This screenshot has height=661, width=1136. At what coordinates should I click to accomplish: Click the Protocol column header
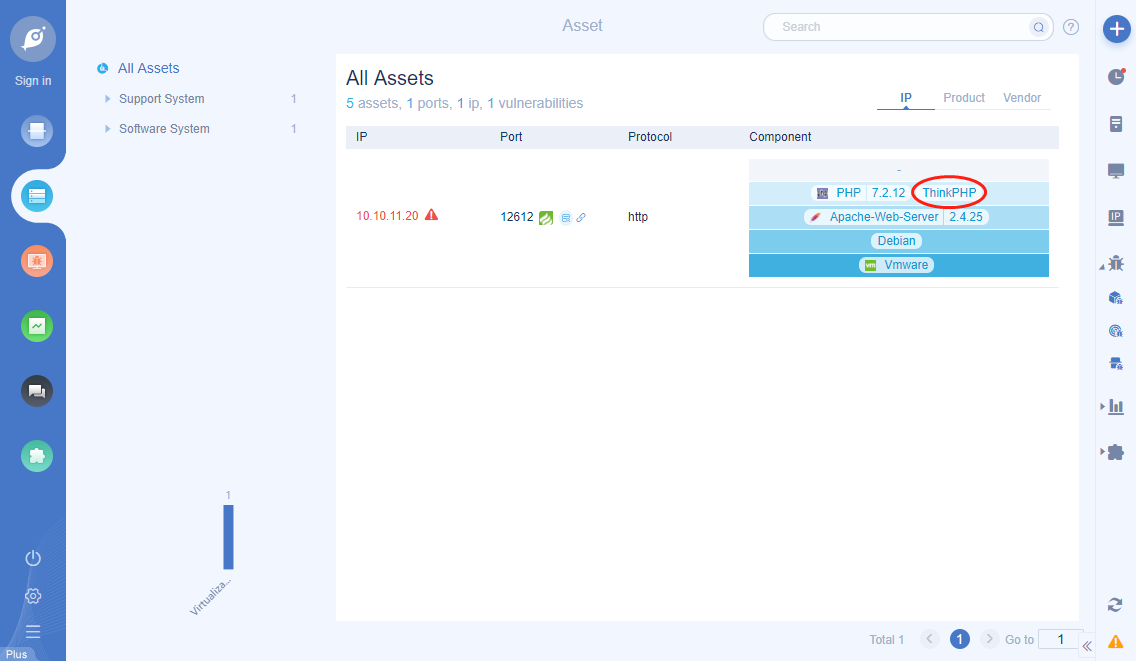[x=650, y=137]
